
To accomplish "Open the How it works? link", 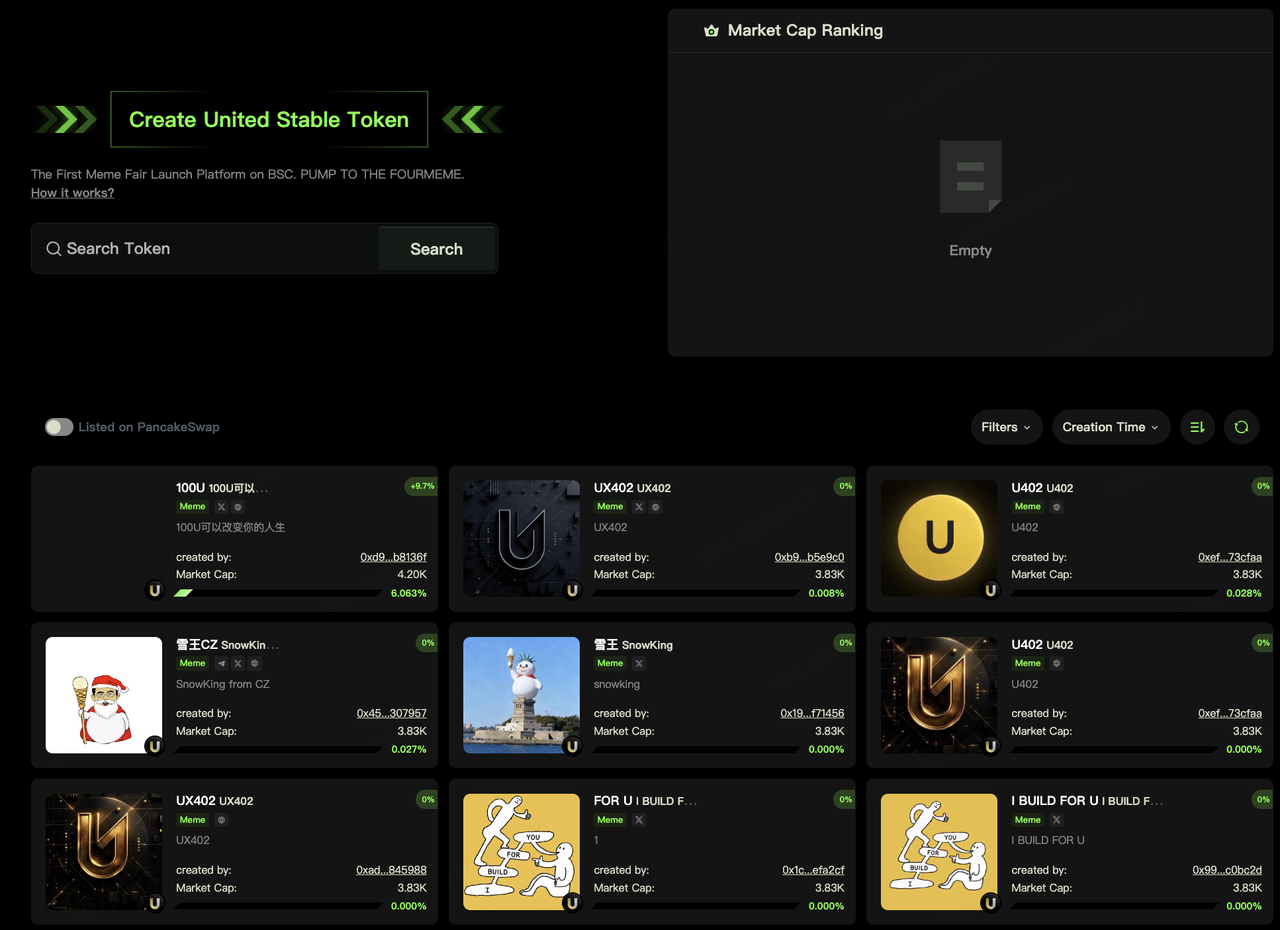I will point(72,193).
